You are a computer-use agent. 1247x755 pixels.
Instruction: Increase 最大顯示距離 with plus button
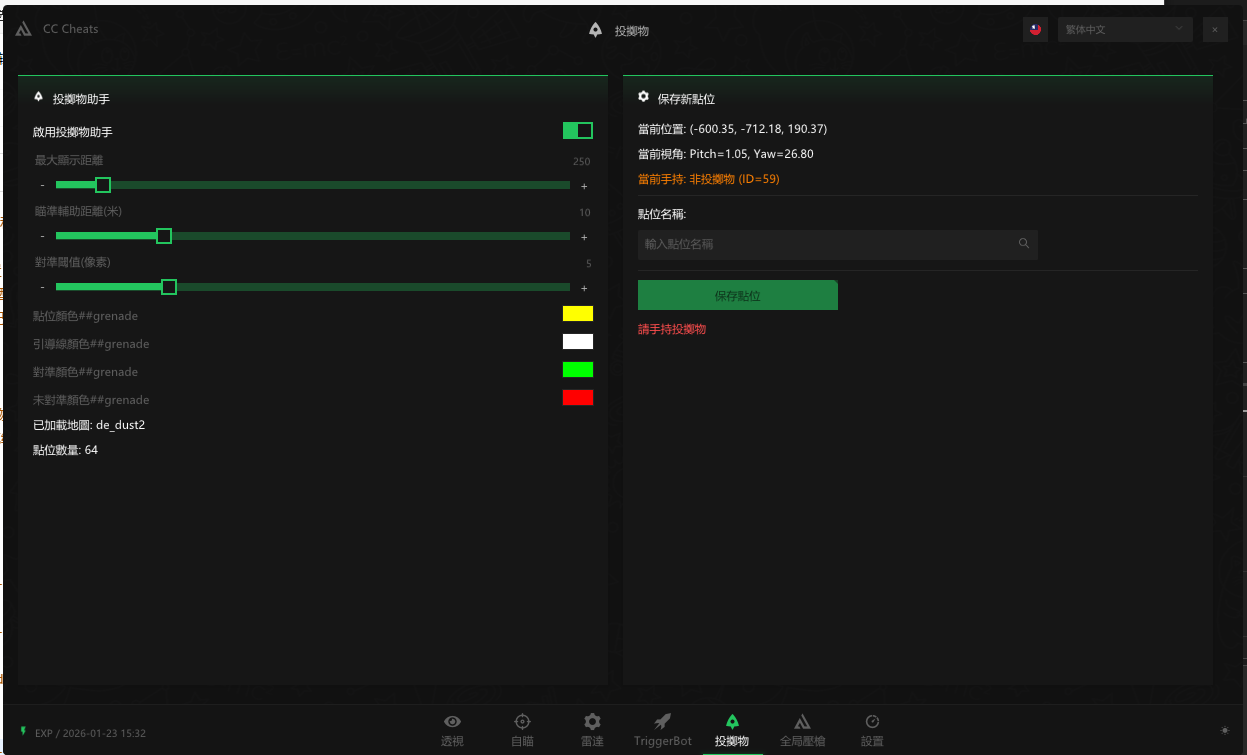pos(584,186)
